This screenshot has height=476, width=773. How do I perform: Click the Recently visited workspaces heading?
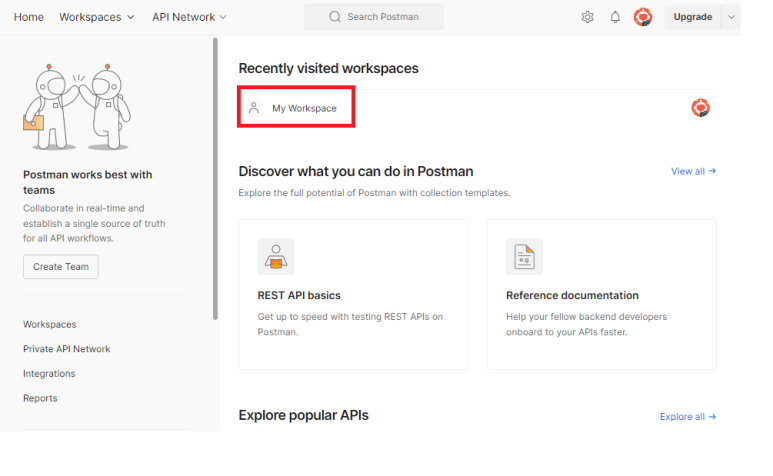[x=328, y=68]
